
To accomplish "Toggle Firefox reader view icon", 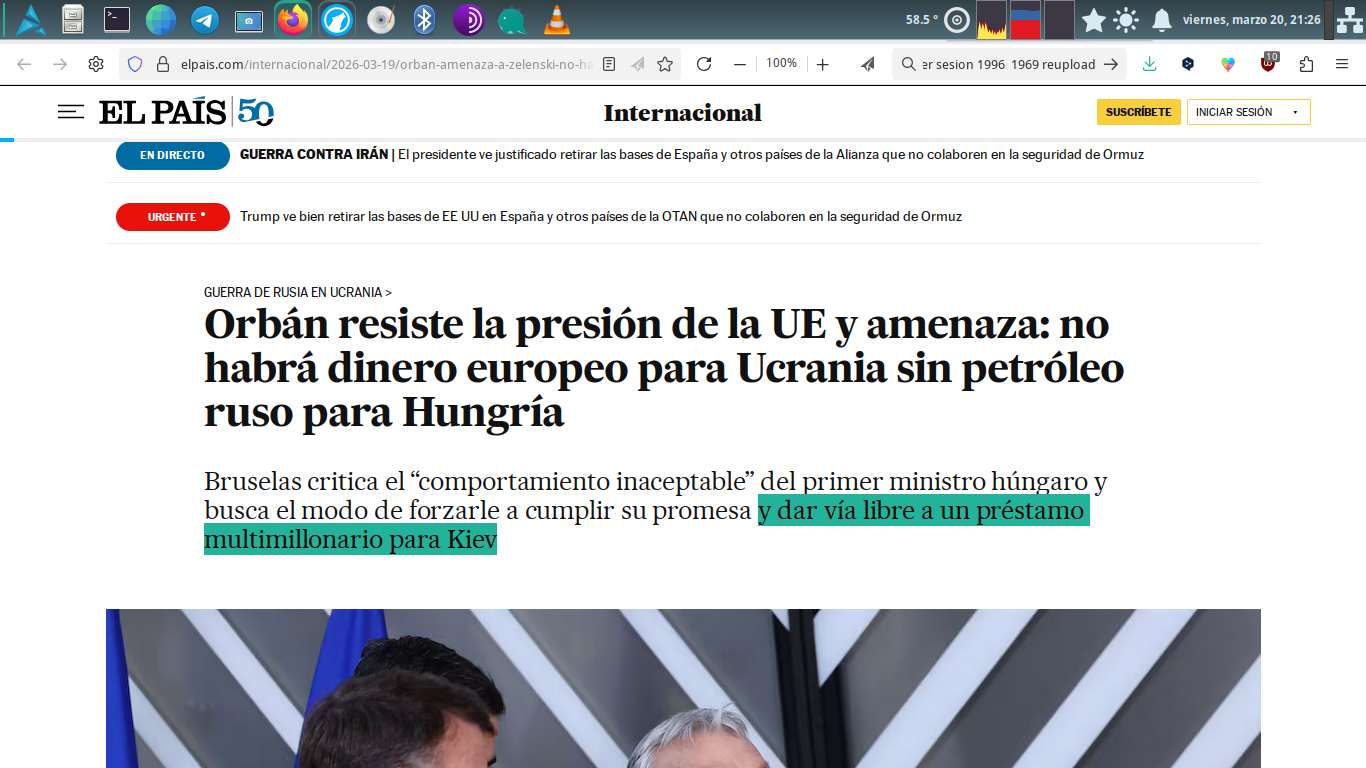I will point(609,64).
